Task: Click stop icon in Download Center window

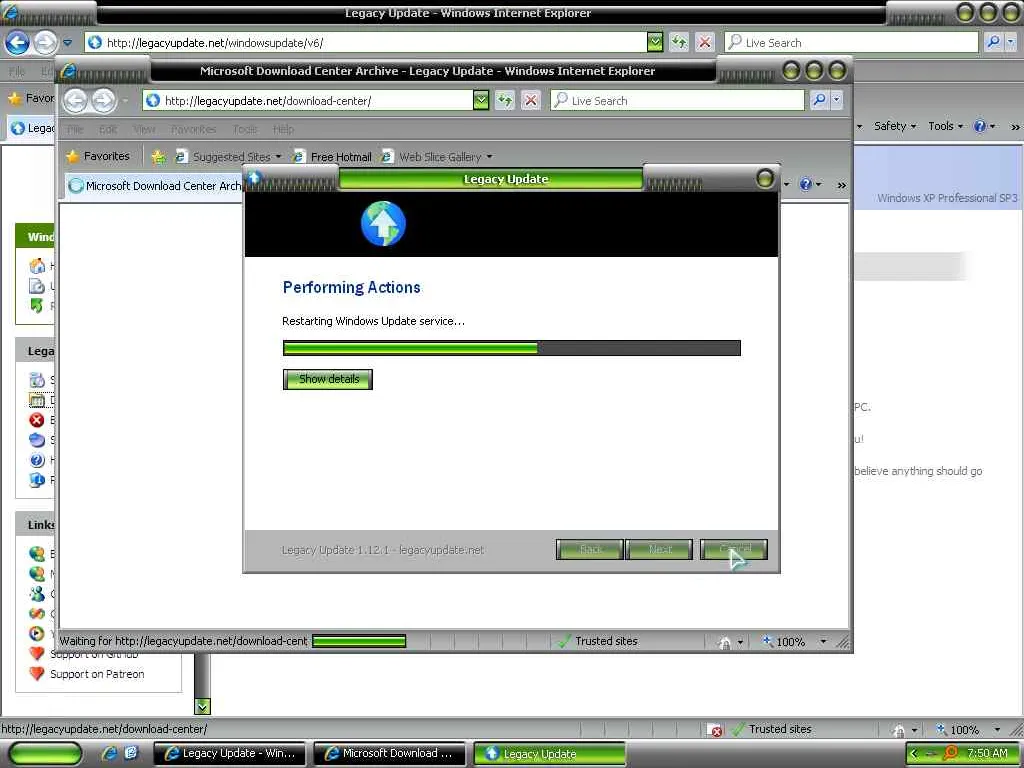Action: click(531, 101)
